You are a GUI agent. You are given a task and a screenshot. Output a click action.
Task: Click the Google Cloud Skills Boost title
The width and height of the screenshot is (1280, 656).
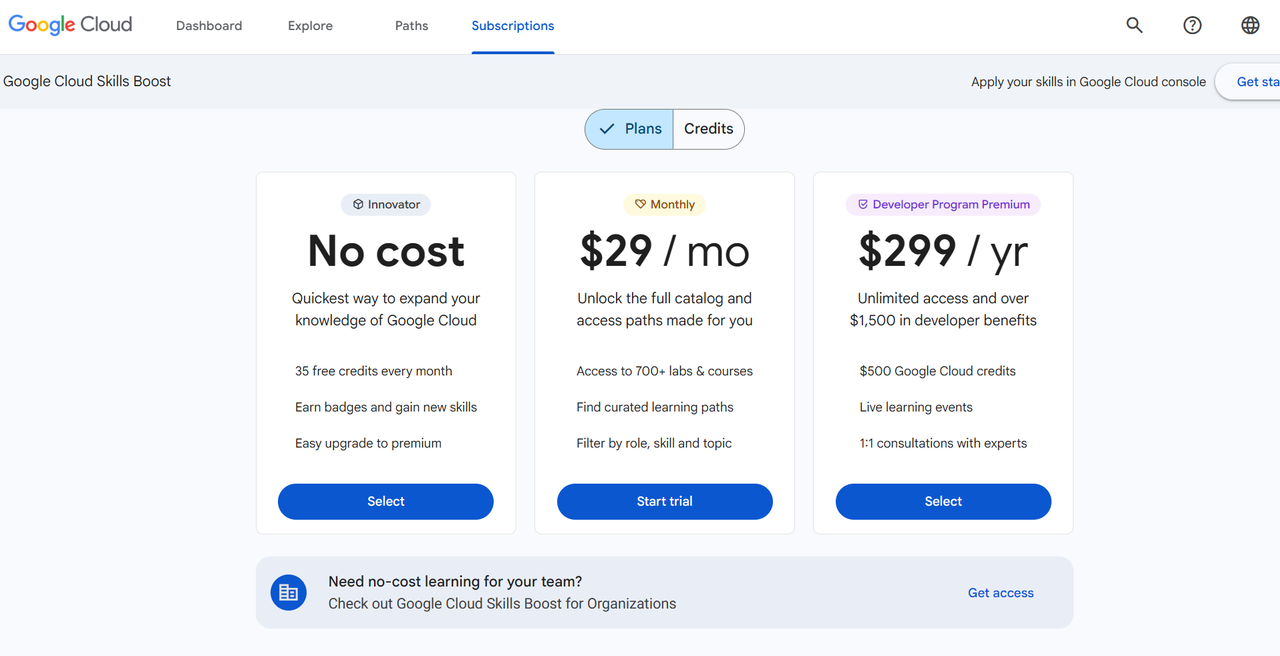tap(87, 81)
